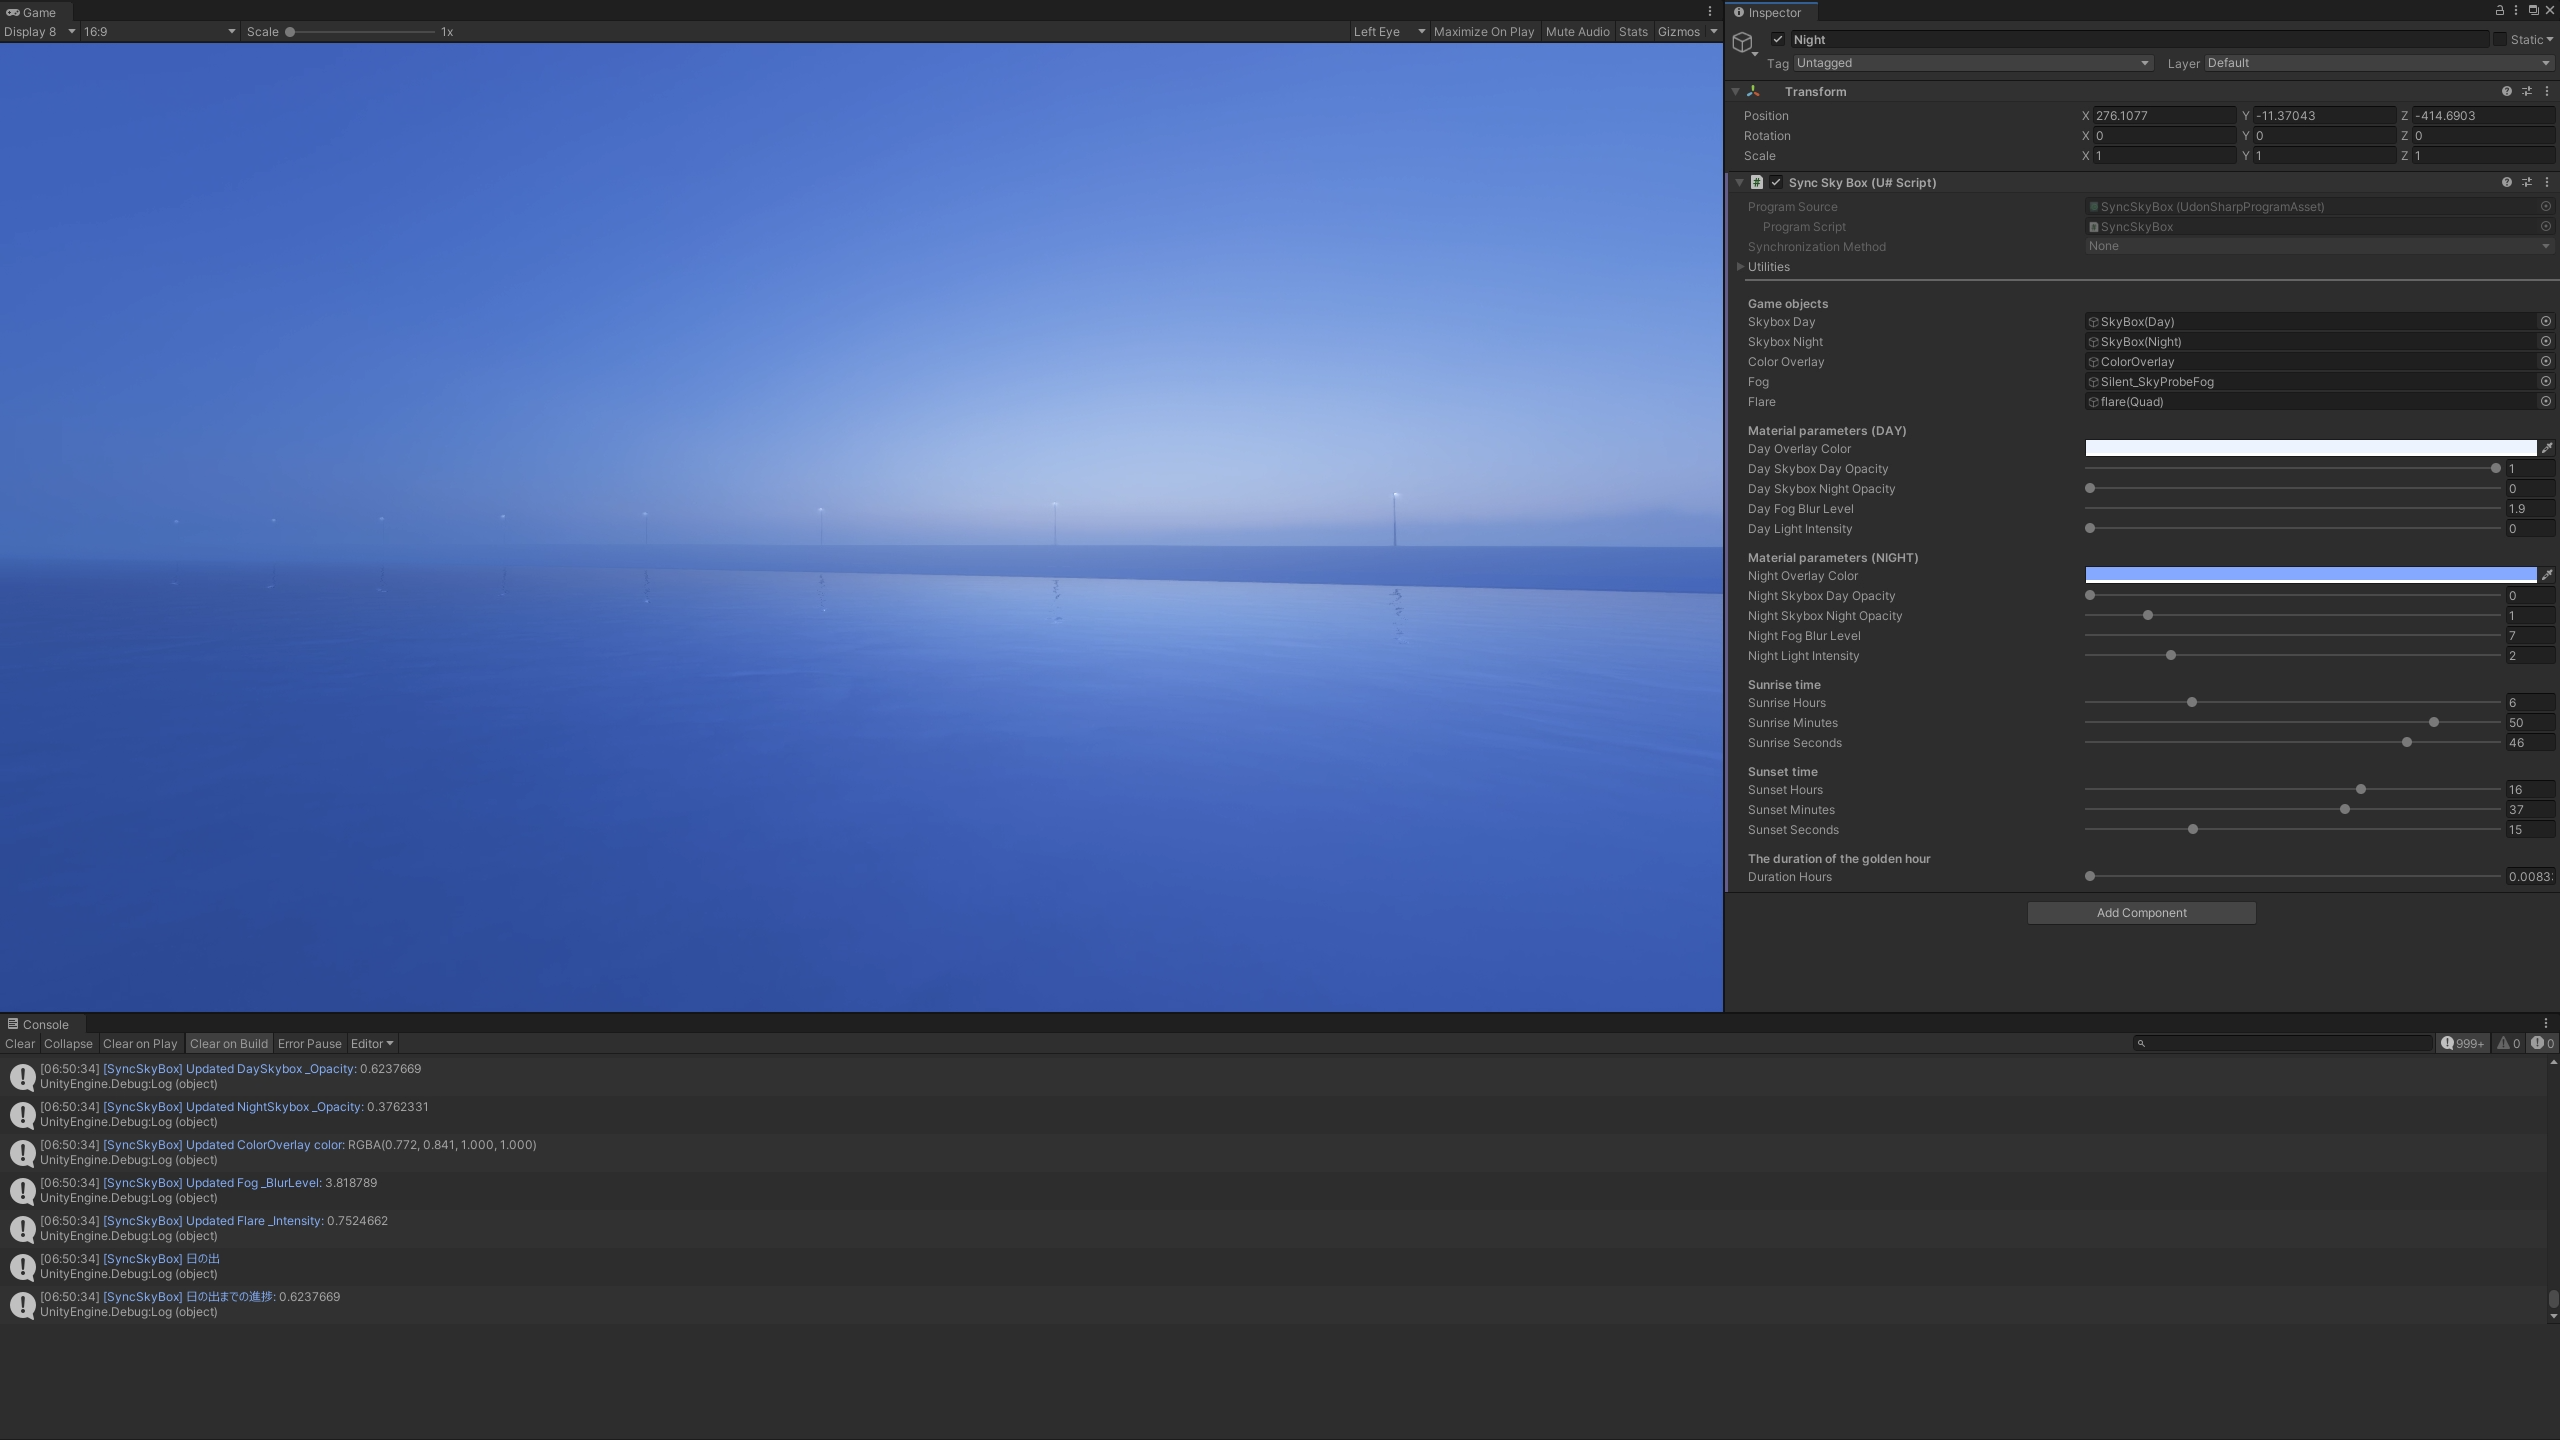Toggle Clear on Play in Console
2560x1440 pixels.
140,1043
